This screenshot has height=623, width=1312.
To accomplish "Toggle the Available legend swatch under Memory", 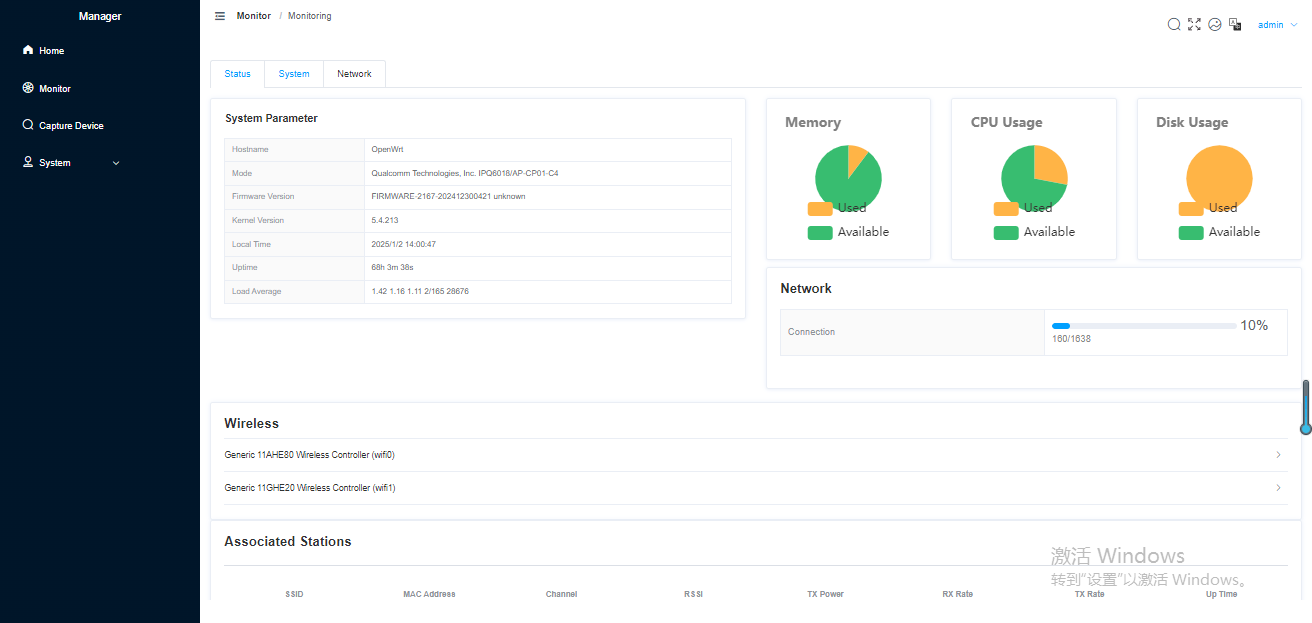I will coord(820,233).
